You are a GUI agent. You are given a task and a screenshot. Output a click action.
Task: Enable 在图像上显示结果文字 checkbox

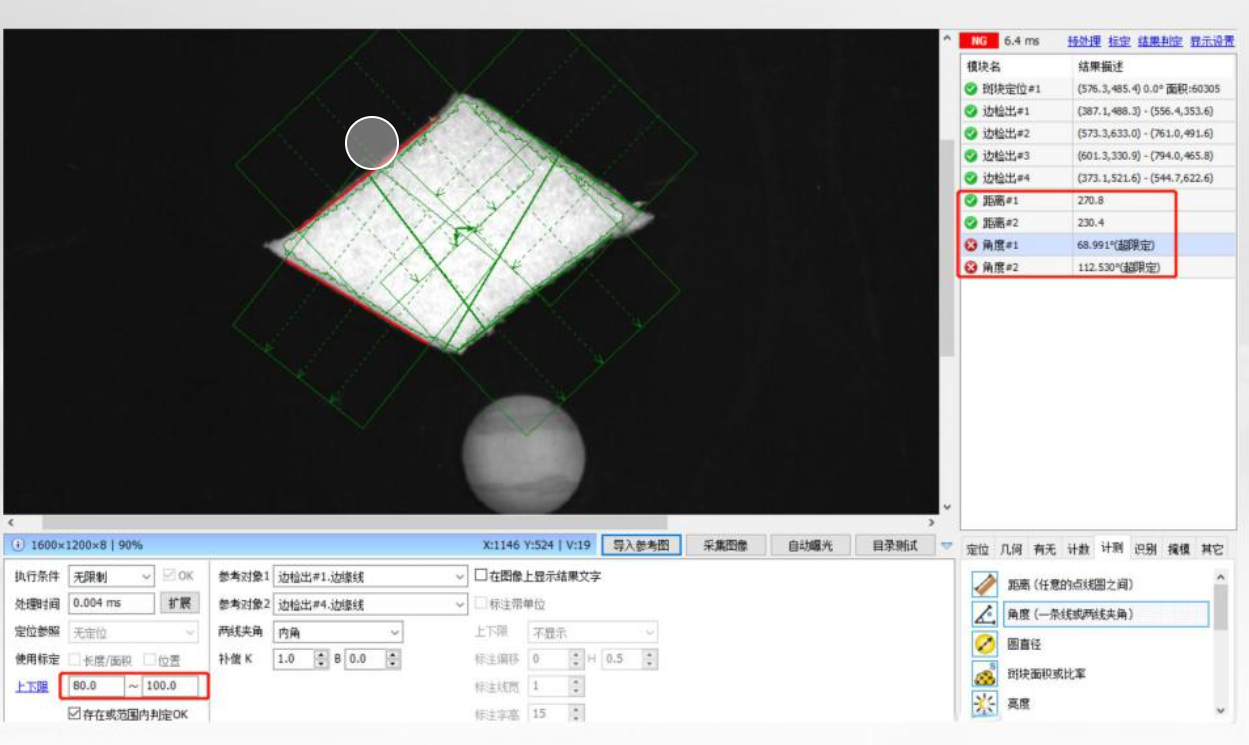(x=481, y=576)
